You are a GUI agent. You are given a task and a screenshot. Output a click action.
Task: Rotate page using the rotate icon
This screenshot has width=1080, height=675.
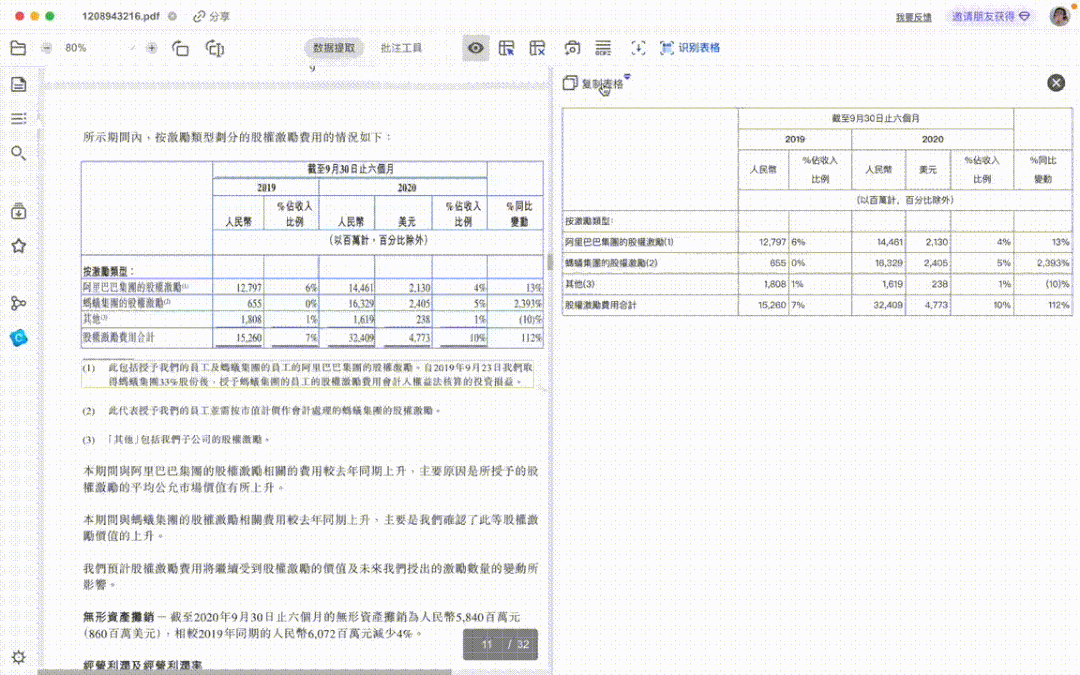pyautogui.click(x=180, y=48)
